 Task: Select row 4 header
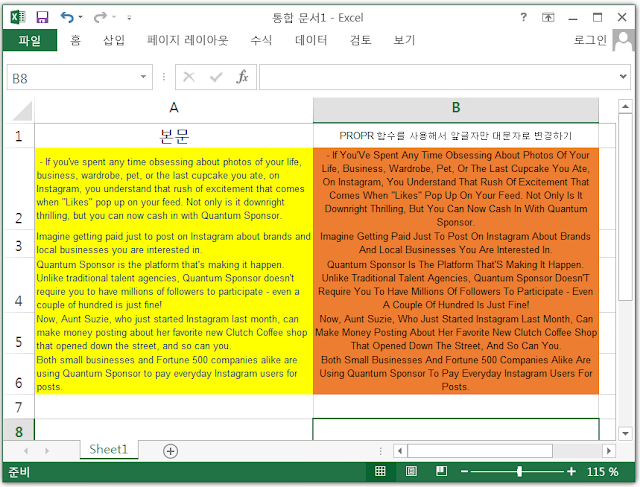(x=19, y=285)
